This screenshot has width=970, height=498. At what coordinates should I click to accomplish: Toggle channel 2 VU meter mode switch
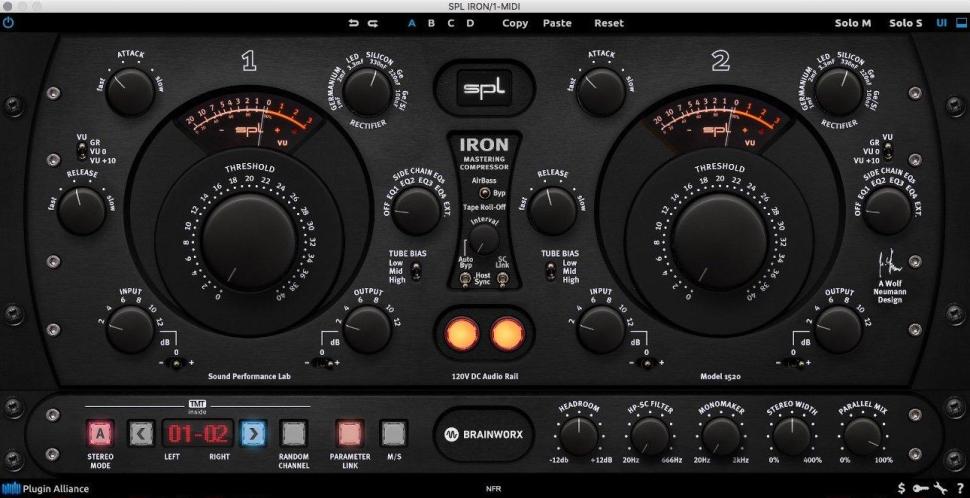[887, 150]
